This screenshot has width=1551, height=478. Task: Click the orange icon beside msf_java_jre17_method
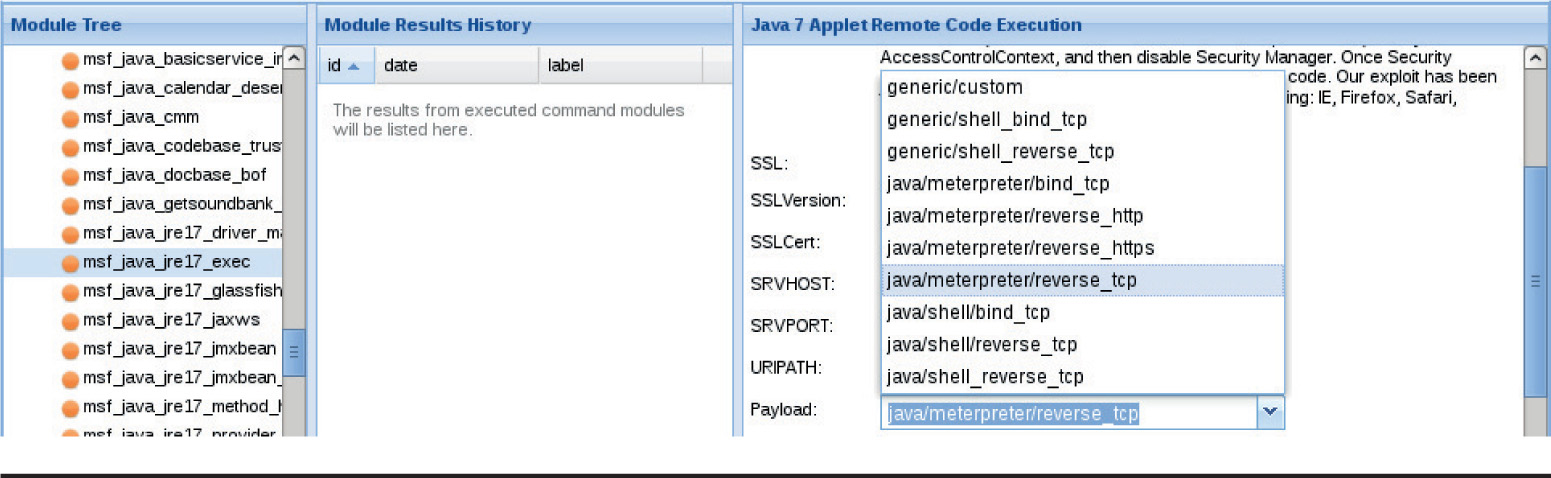[x=70, y=408]
